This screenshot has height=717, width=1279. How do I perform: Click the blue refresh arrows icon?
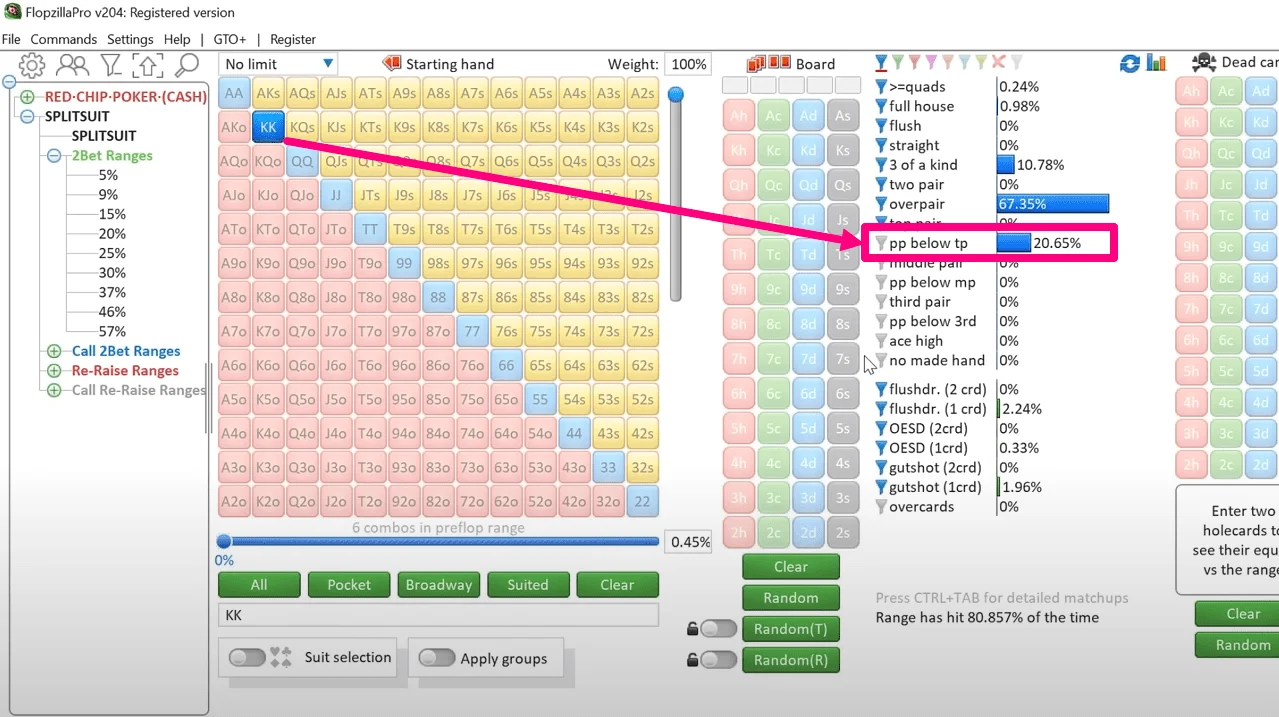tap(1130, 63)
